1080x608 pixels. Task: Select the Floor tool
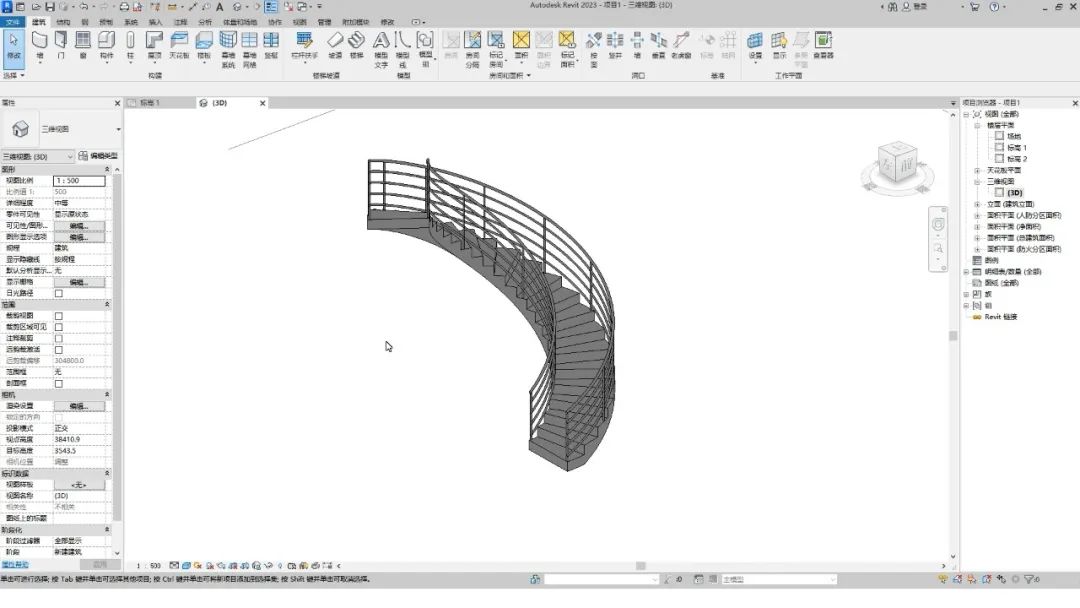point(204,45)
